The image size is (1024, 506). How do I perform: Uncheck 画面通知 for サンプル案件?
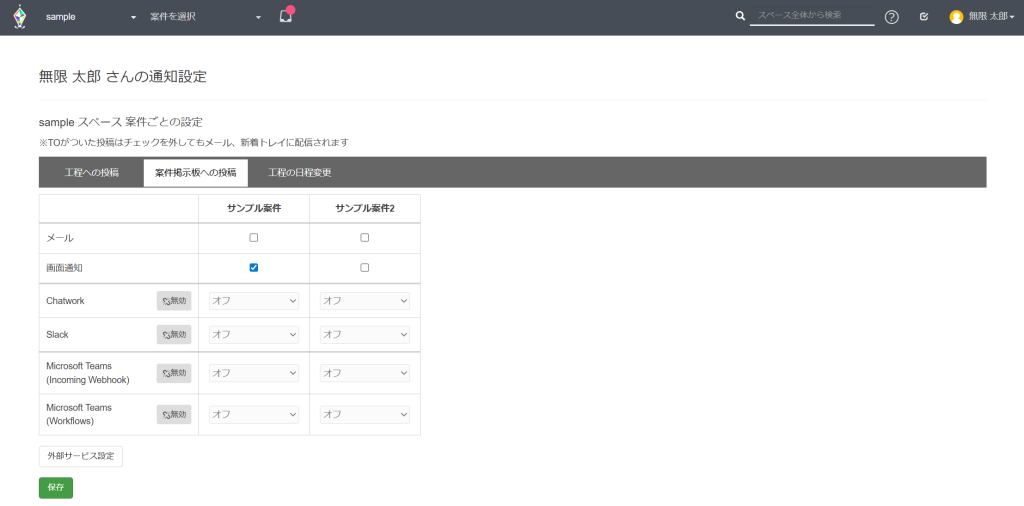pyautogui.click(x=254, y=268)
